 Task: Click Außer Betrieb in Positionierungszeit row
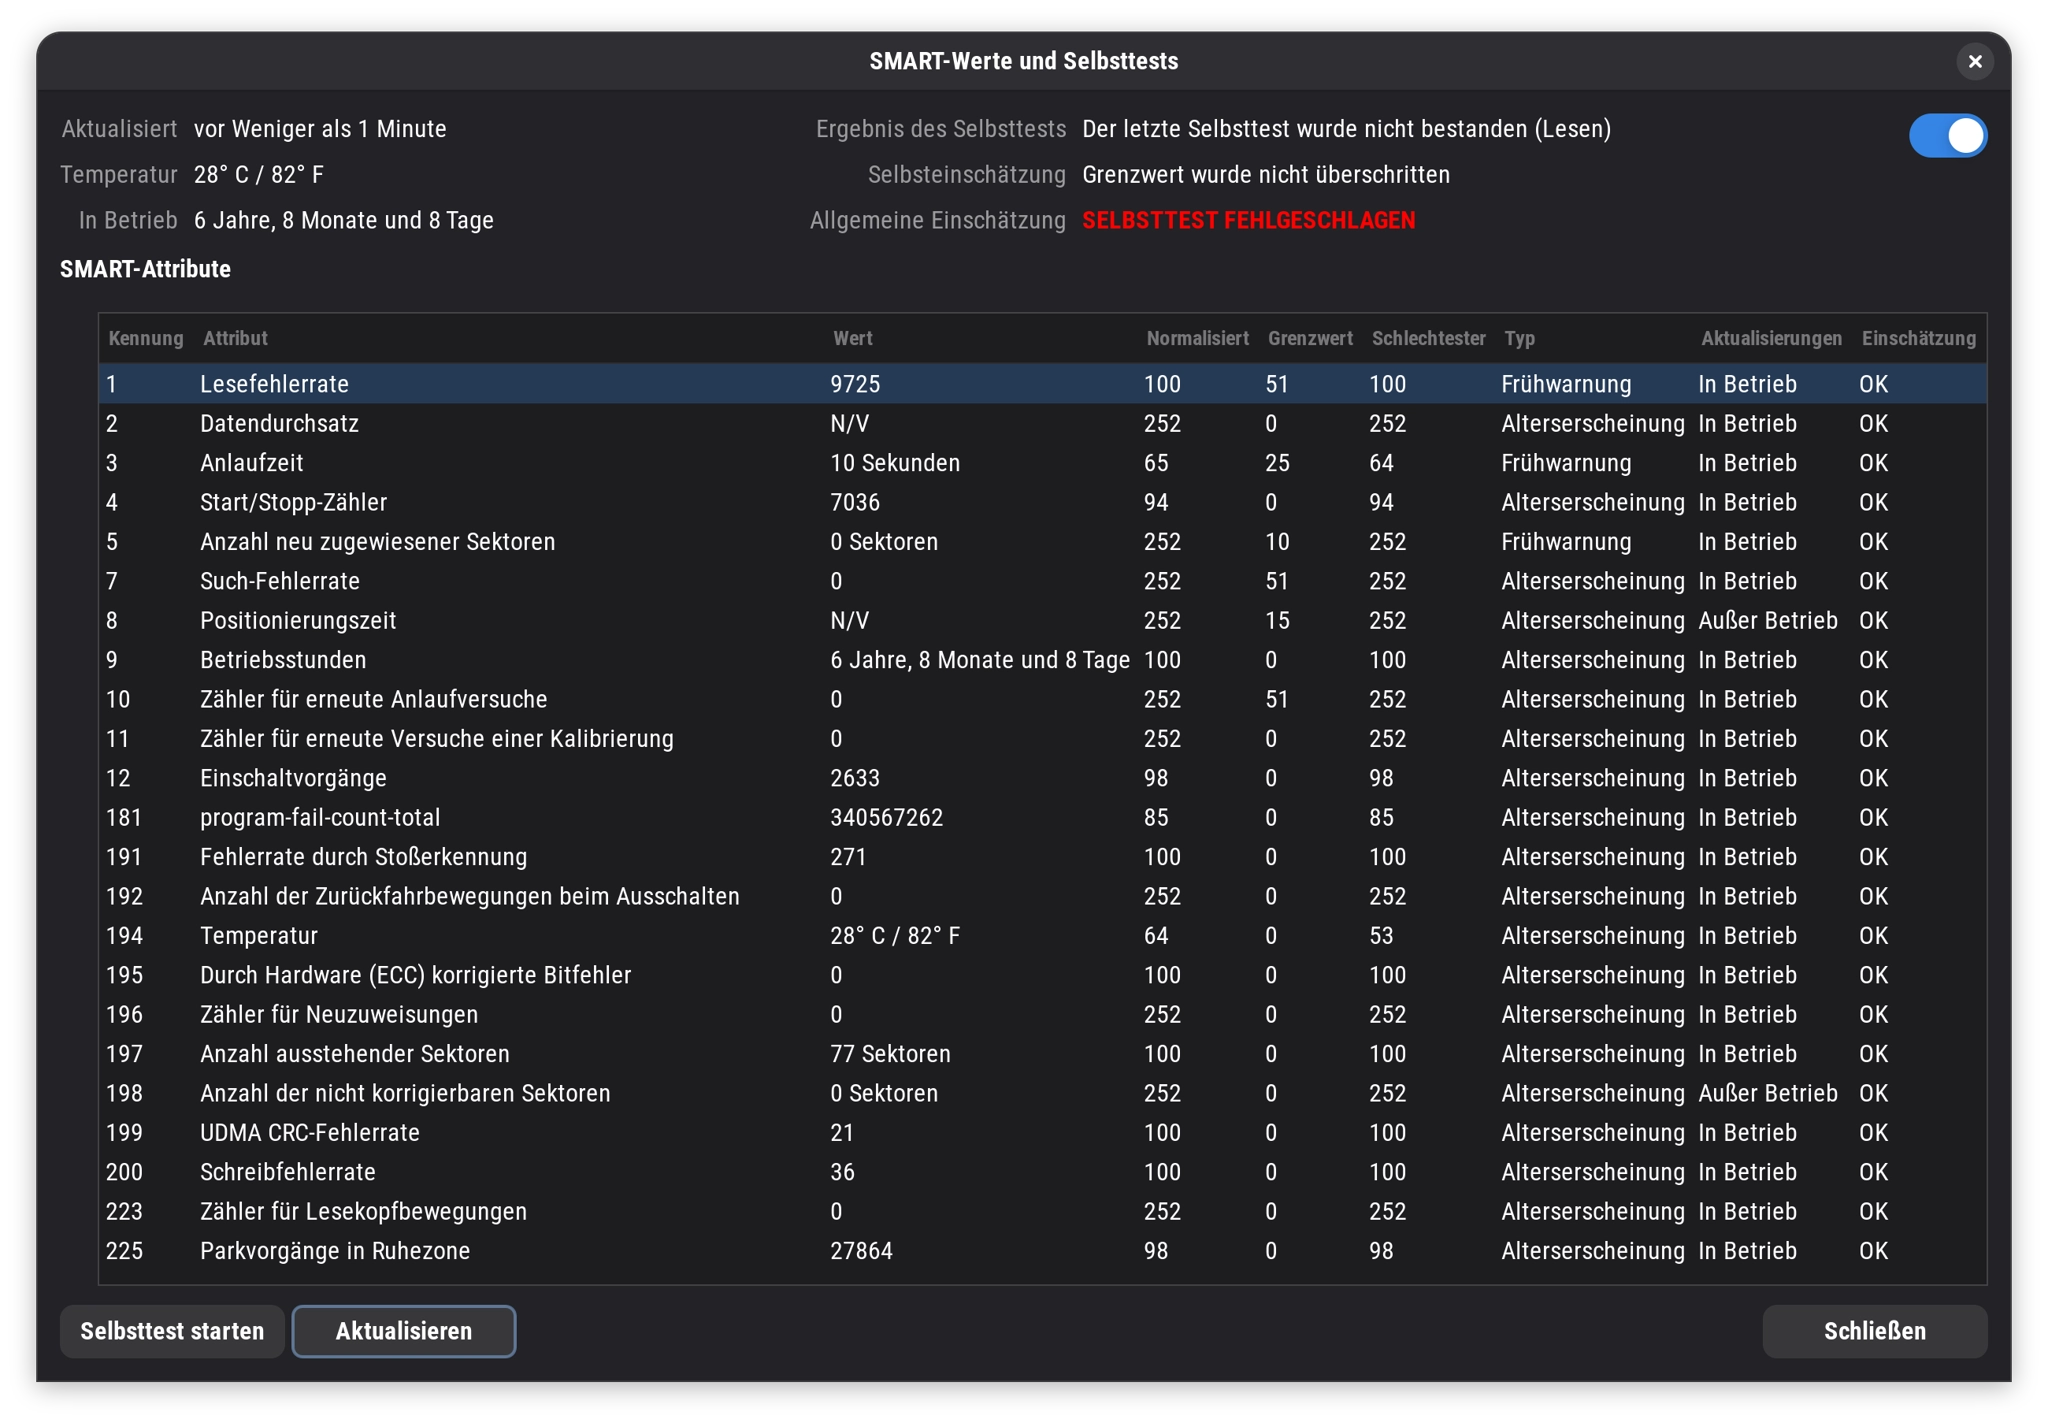point(1767,620)
